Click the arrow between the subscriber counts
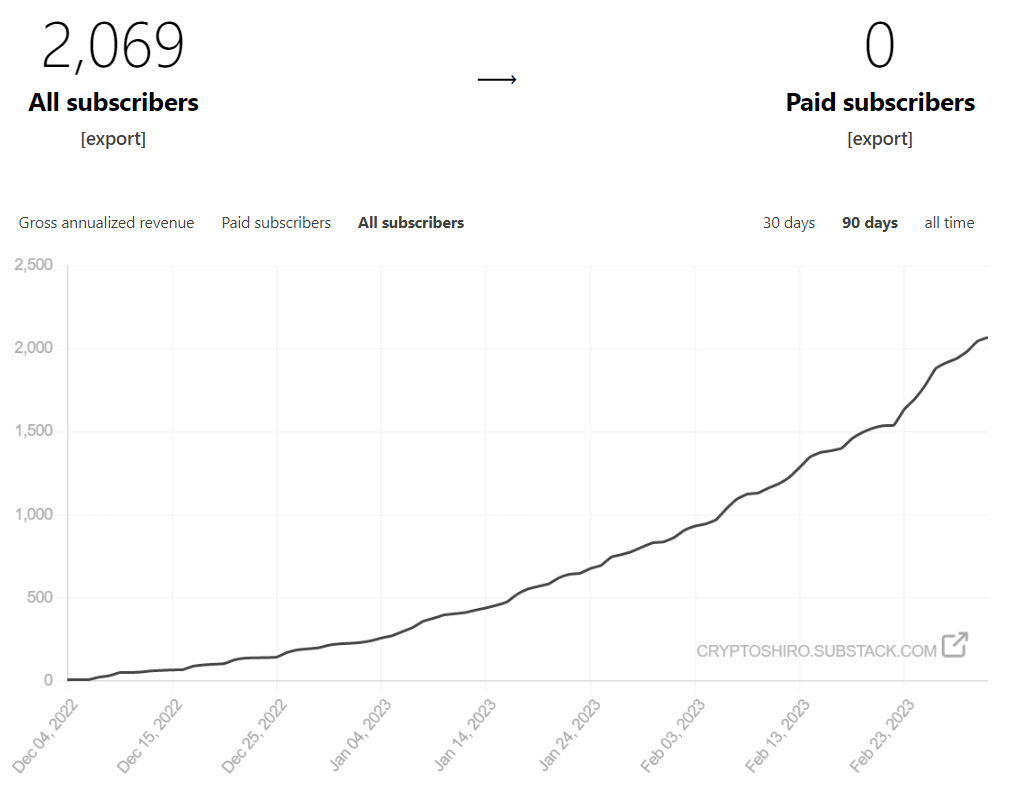The image size is (1019, 791). coord(496,80)
